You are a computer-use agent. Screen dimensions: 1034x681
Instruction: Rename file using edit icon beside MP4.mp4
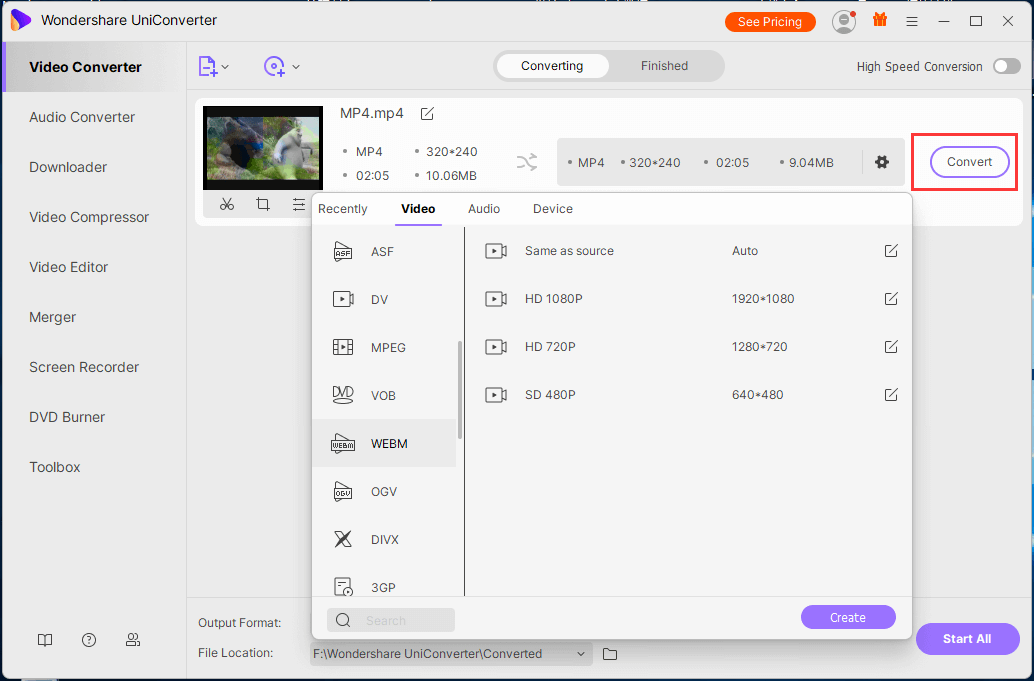tap(427, 114)
